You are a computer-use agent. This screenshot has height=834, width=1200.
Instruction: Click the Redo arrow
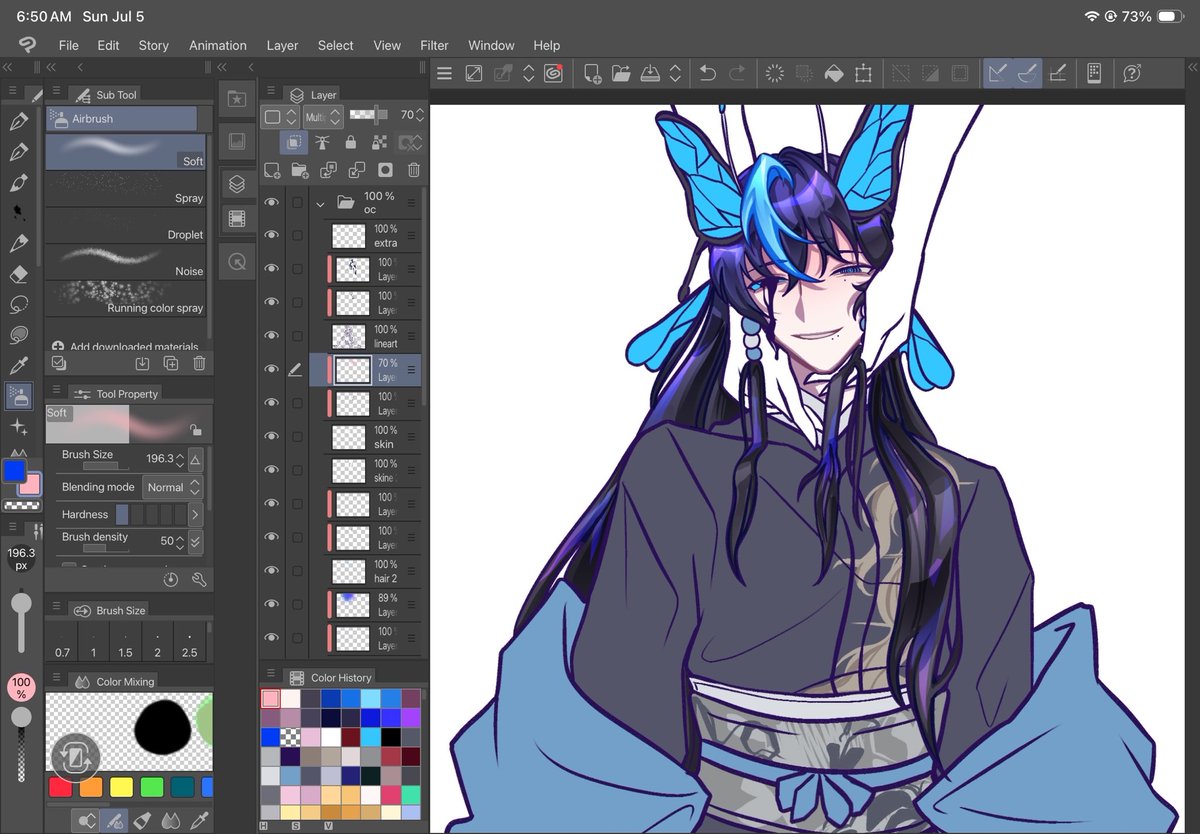pos(737,73)
